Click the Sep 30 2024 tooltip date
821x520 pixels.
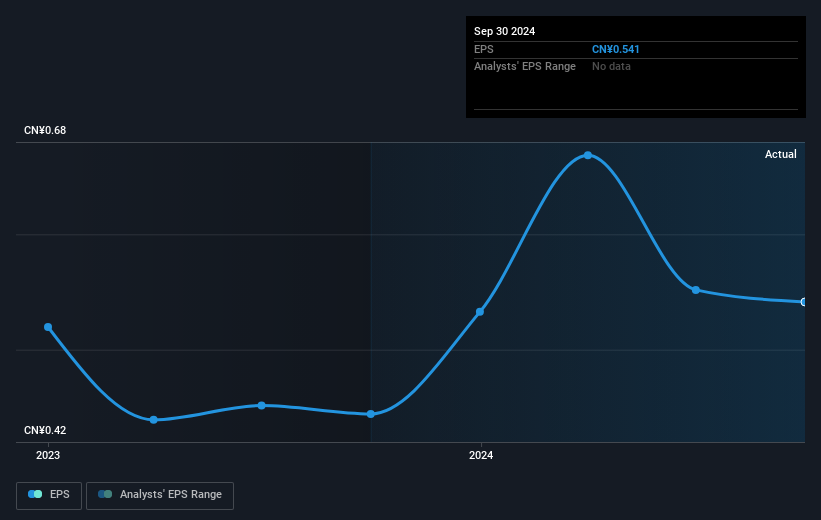(x=505, y=31)
